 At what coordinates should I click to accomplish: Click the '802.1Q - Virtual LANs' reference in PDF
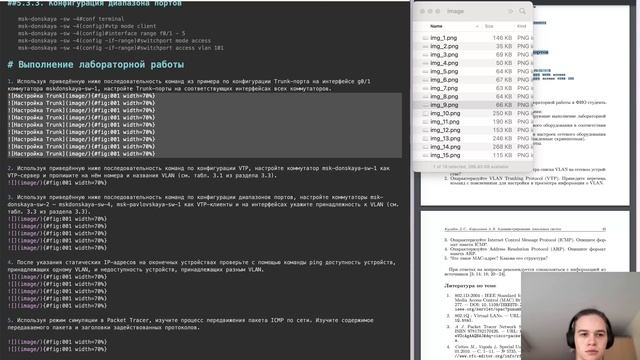tap(488, 318)
